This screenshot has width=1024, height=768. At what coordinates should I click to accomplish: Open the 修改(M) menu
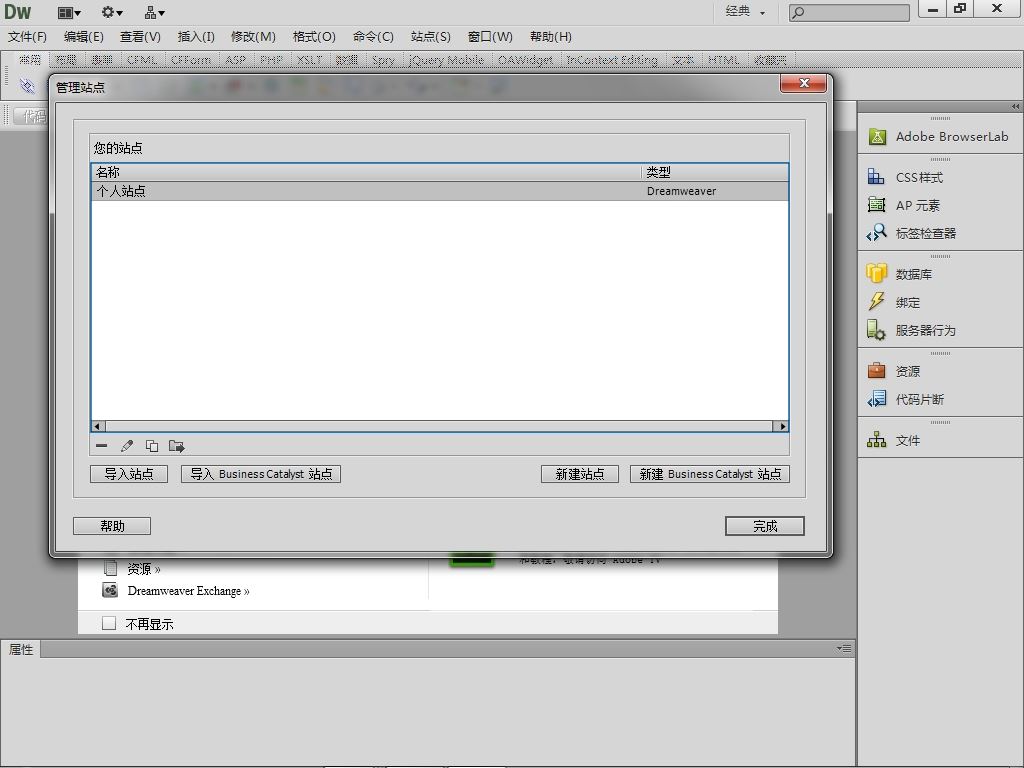point(253,37)
